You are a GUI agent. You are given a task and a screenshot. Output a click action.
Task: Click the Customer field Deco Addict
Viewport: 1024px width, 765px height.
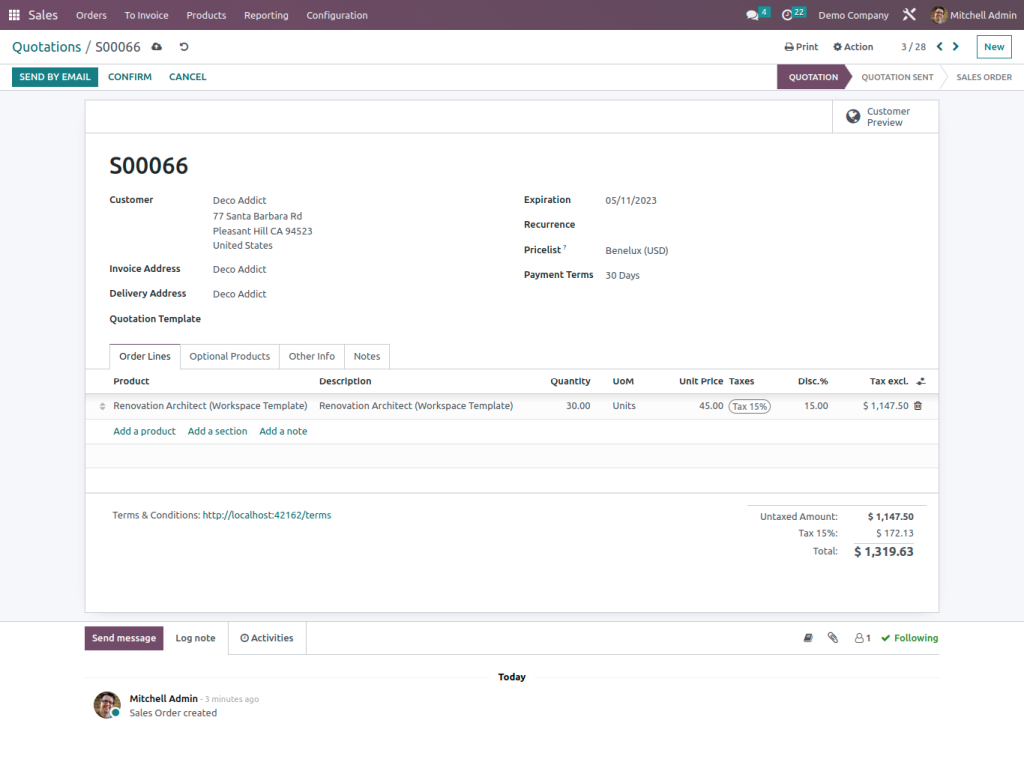239,201
